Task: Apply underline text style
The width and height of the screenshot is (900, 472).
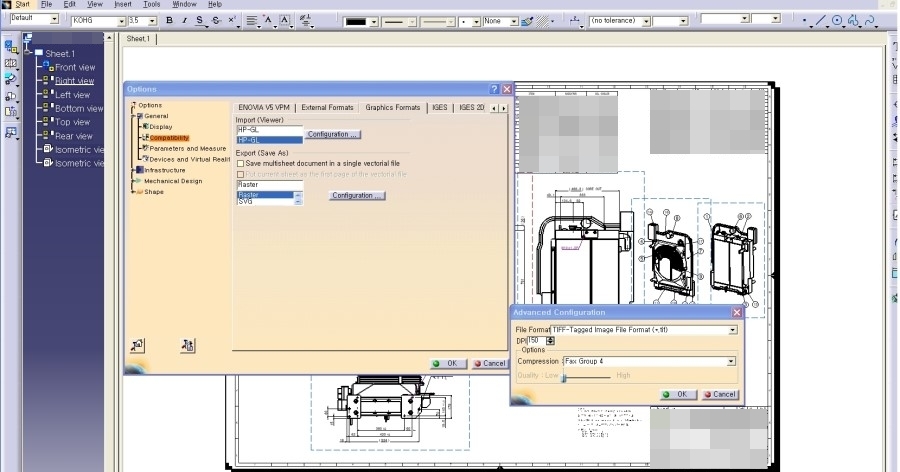Action: click(199, 21)
